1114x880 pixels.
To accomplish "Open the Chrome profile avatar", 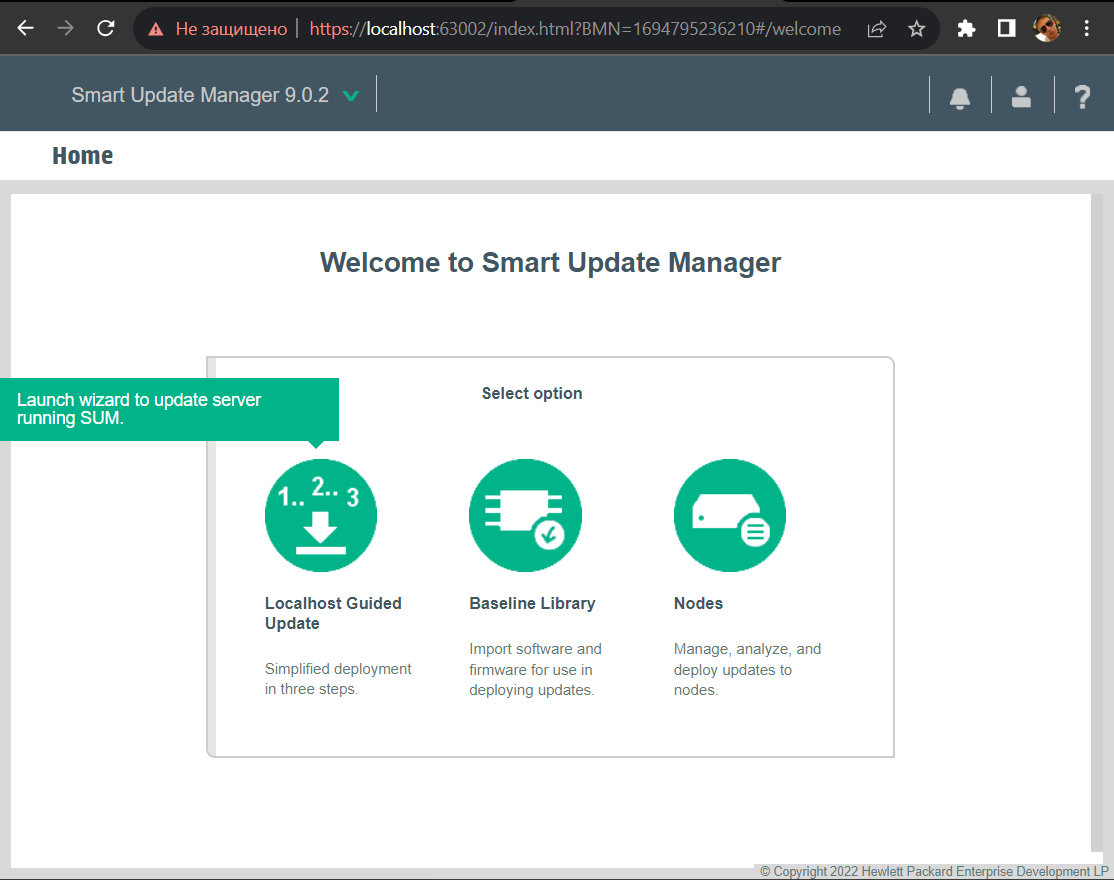I will click(1047, 29).
